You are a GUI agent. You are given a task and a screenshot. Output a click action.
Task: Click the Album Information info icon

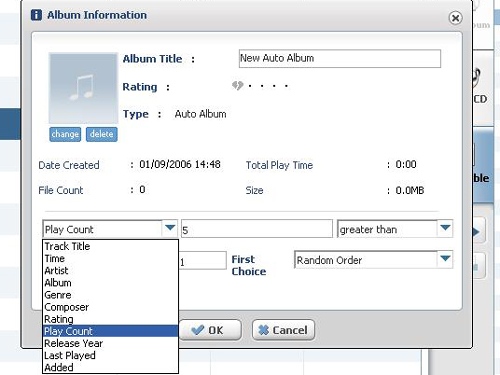tap(36, 15)
